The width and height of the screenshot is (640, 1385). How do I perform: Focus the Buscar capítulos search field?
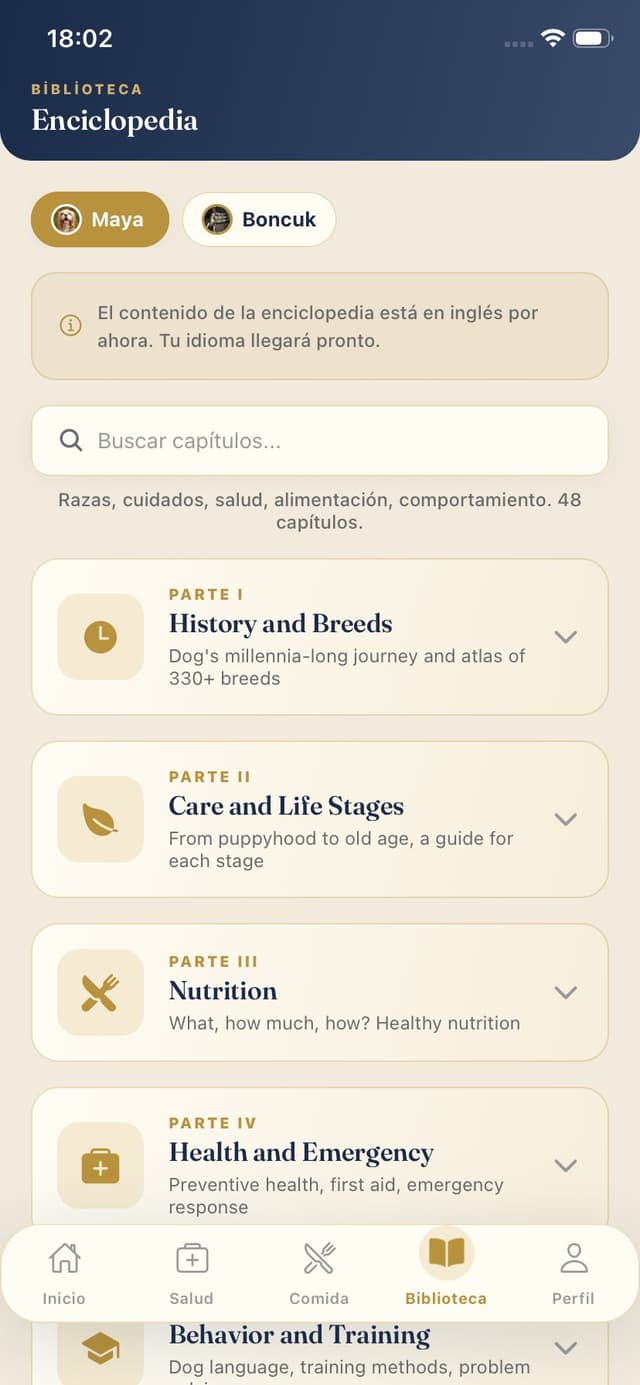320,440
